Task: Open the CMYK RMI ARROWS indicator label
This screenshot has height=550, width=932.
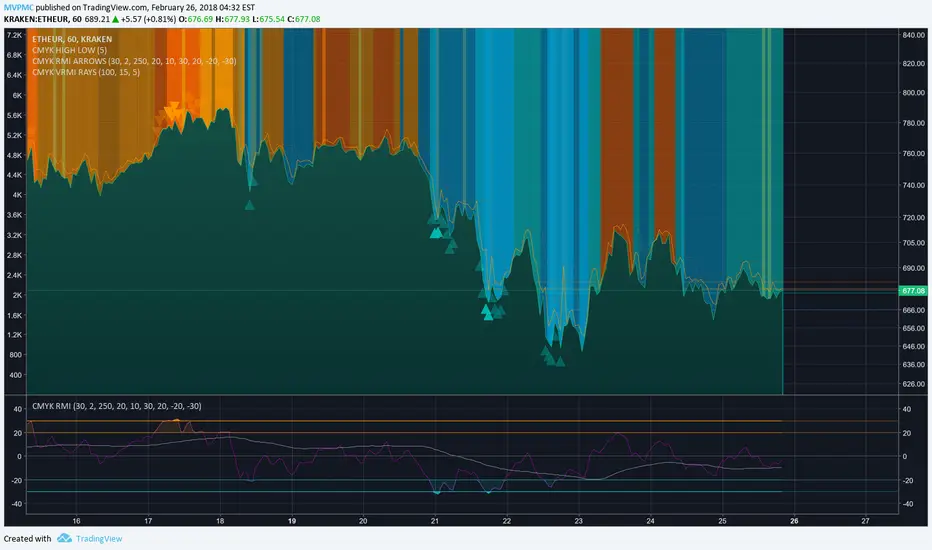Action: [x=132, y=60]
